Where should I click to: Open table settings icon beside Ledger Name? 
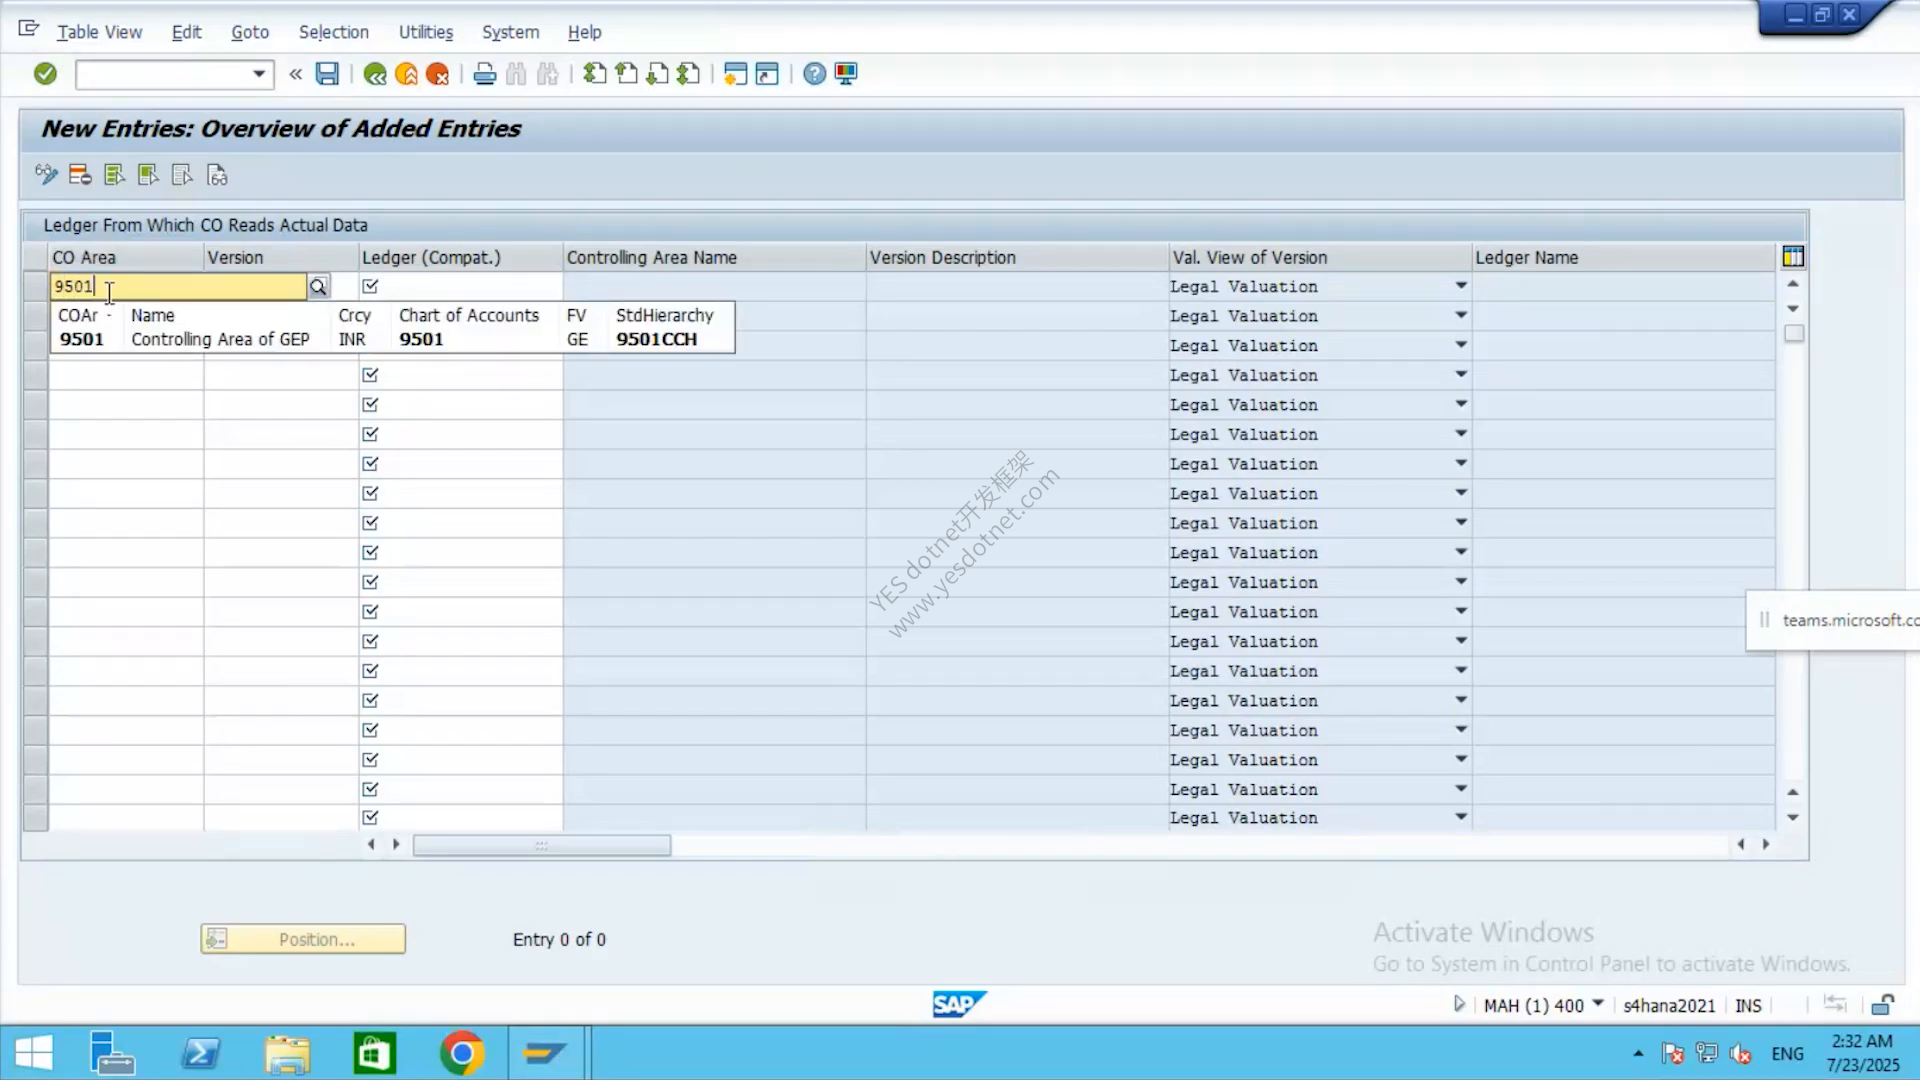click(1793, 257)
